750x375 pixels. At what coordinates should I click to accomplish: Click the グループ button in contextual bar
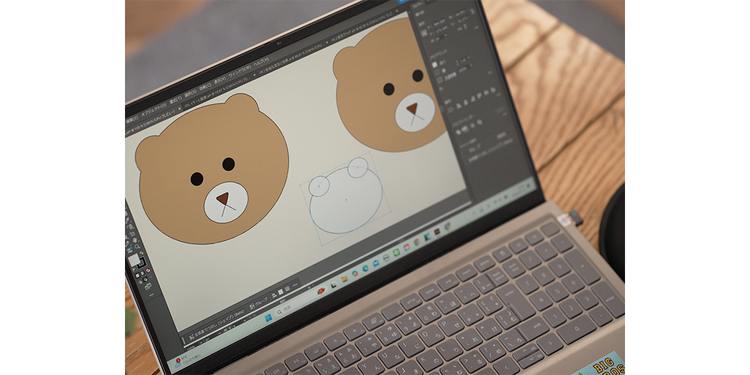click(259, 303)
